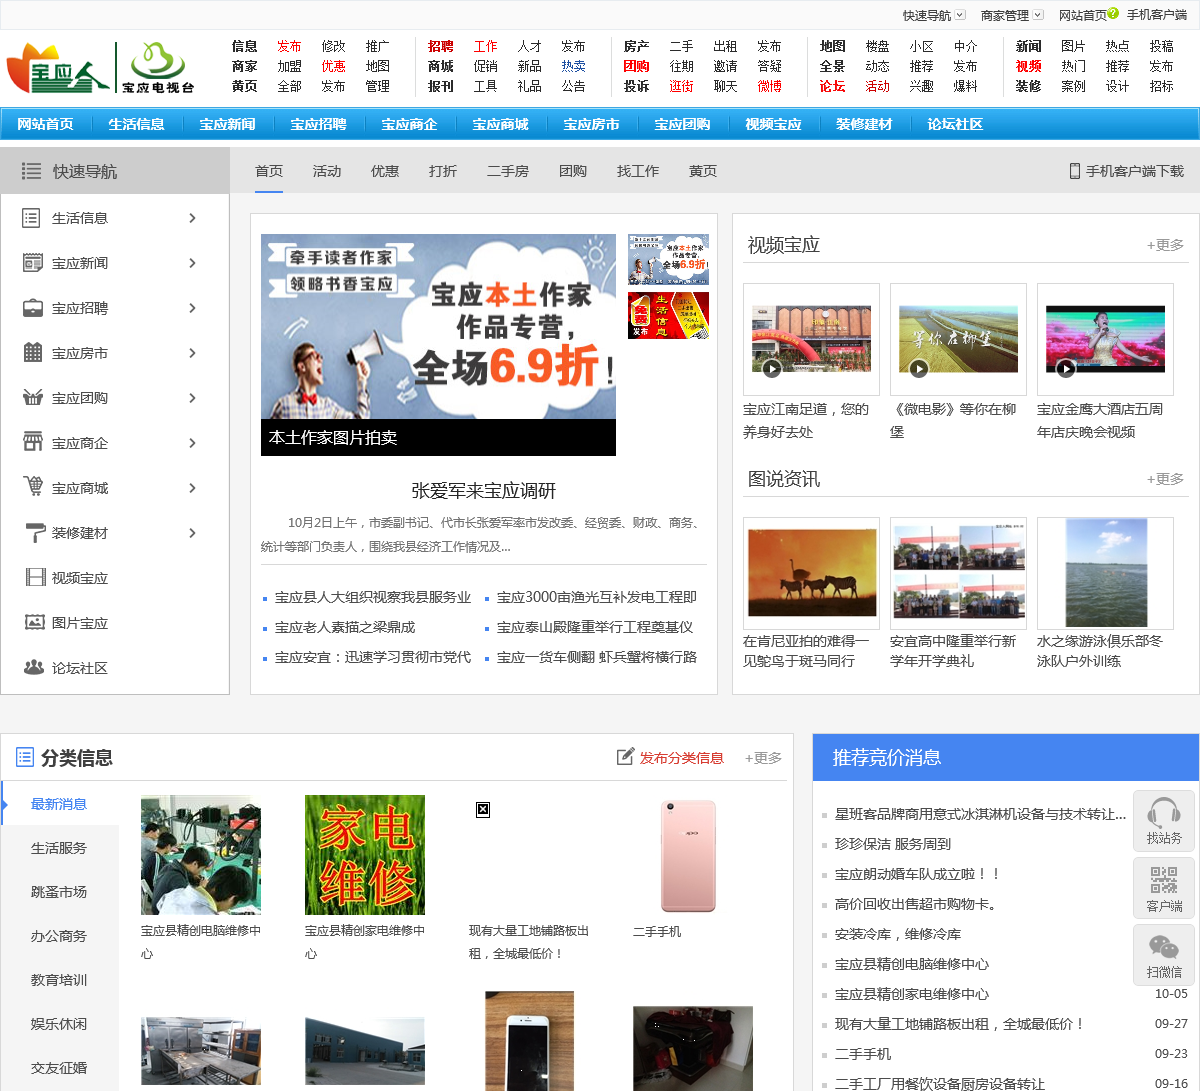Click 视频 link in top 新闻 column
The width and height of the screenshot is (1200, 1091).
pos(1028,66)
